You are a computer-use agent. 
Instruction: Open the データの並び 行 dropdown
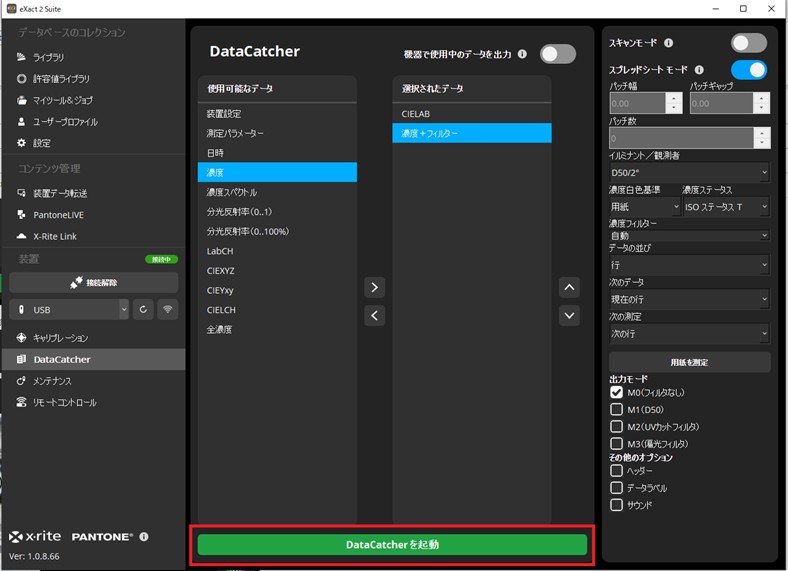click(689, 265)
